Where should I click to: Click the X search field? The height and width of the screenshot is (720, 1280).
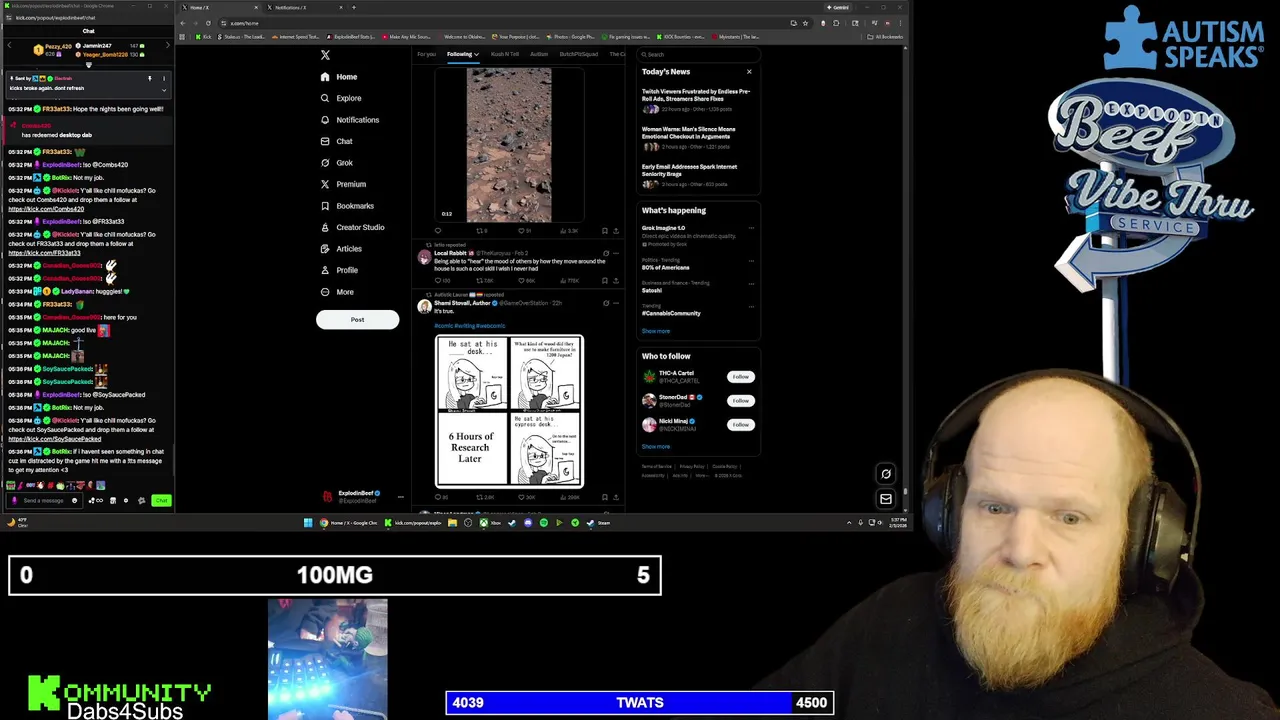[698, 54]
